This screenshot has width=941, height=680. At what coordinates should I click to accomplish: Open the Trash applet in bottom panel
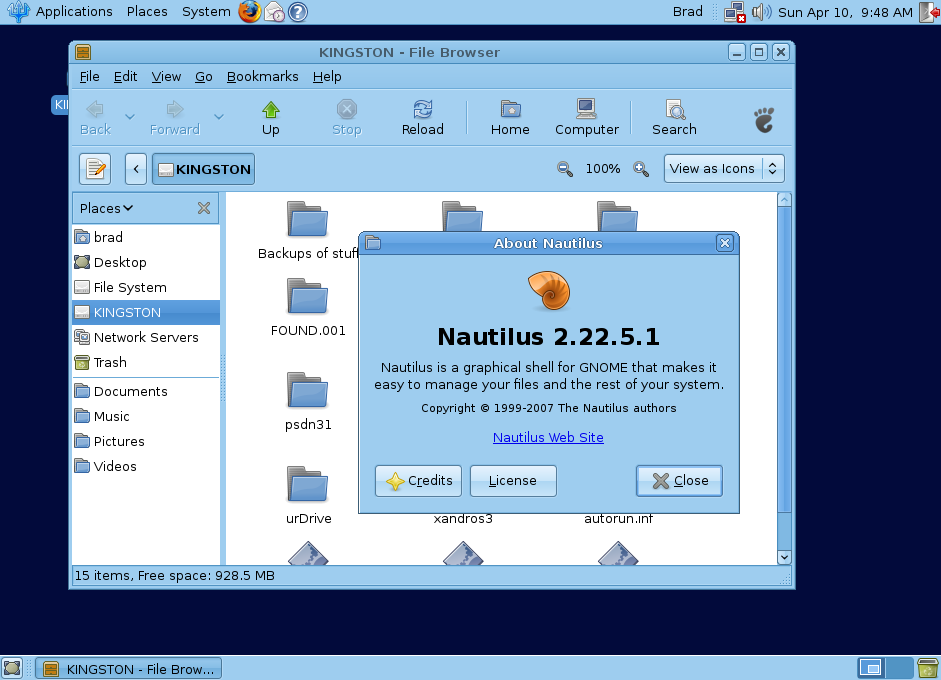(928, 668)
